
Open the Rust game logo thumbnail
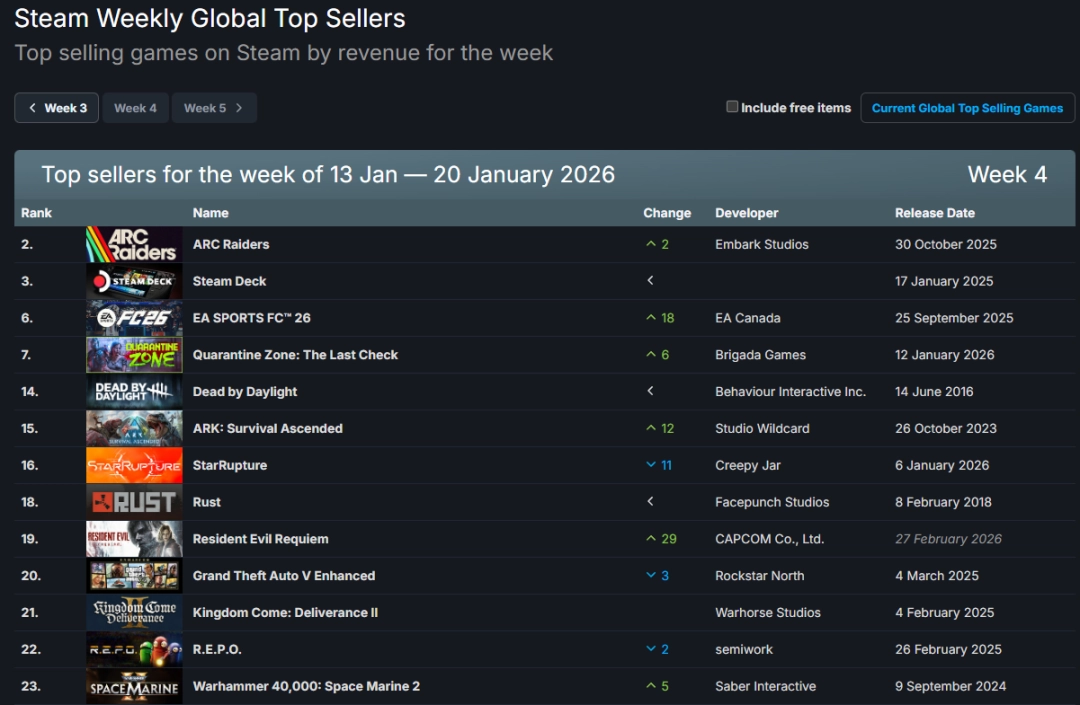[x=134, y=502]
